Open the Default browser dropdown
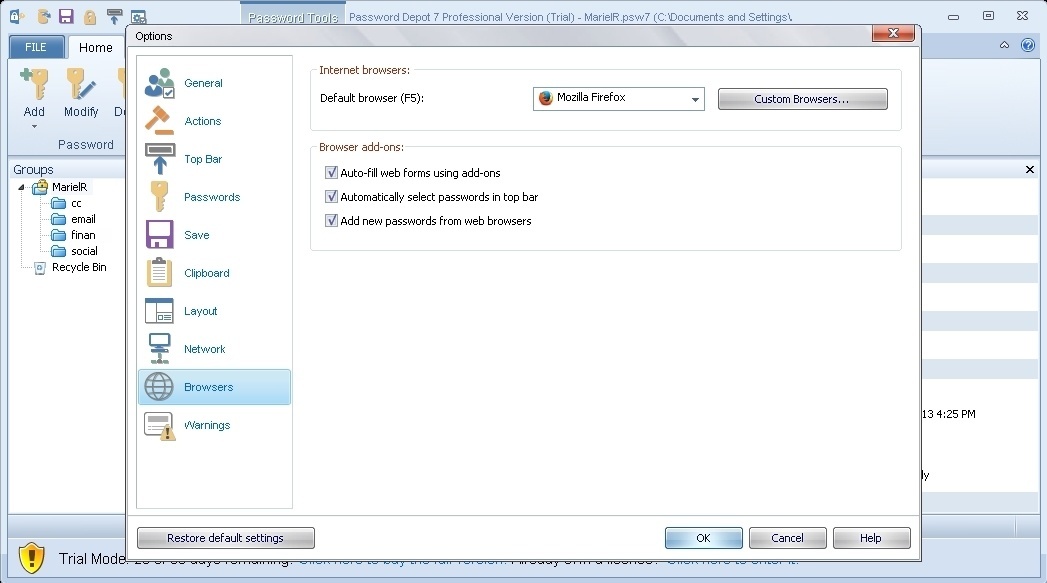 pyautogui.click(x=695, y=99)
